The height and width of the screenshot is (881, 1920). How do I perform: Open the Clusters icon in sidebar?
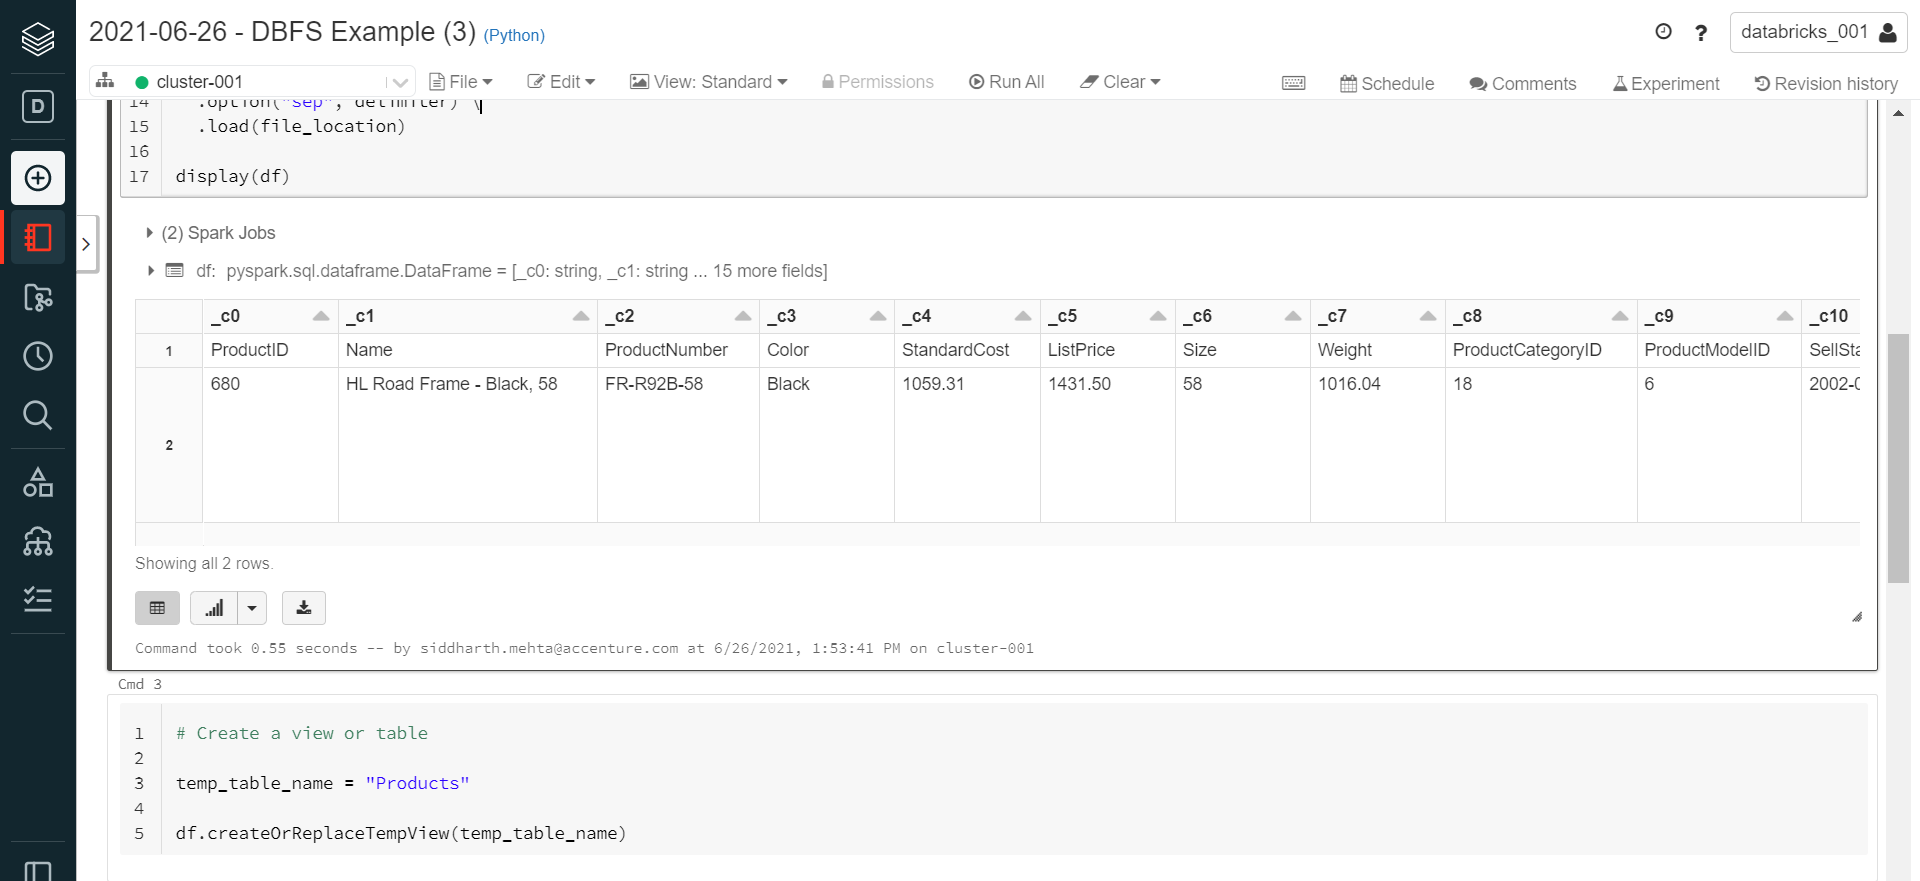pyautogui.click(x=38, y=541)
